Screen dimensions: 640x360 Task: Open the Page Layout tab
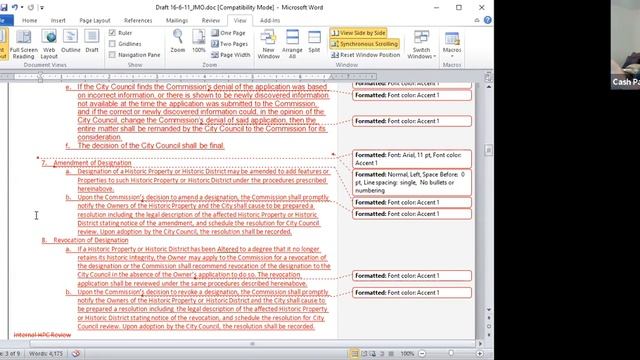pyautogui.click(x=95, y=20)
